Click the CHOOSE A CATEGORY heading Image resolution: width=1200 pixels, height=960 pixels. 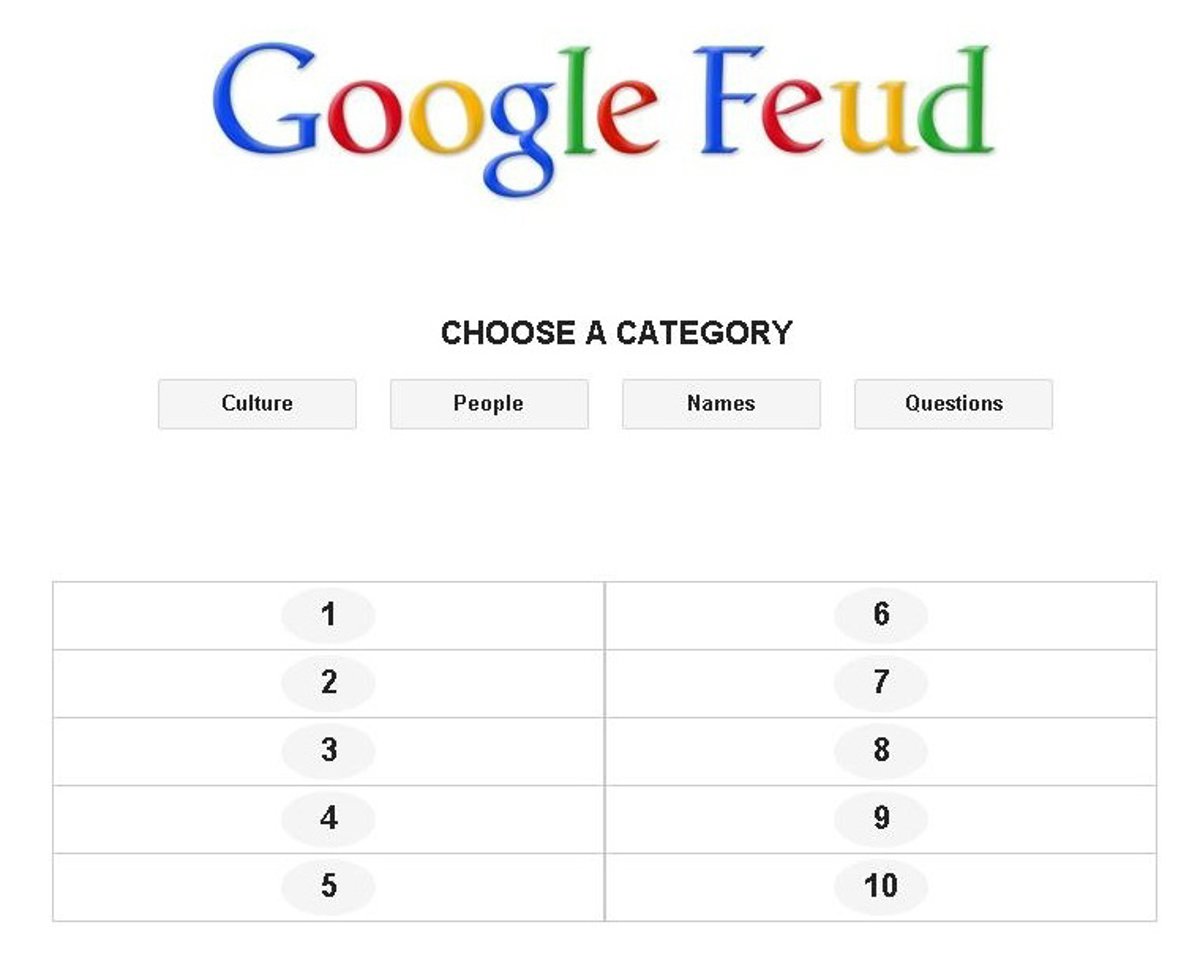click(616, 333)
